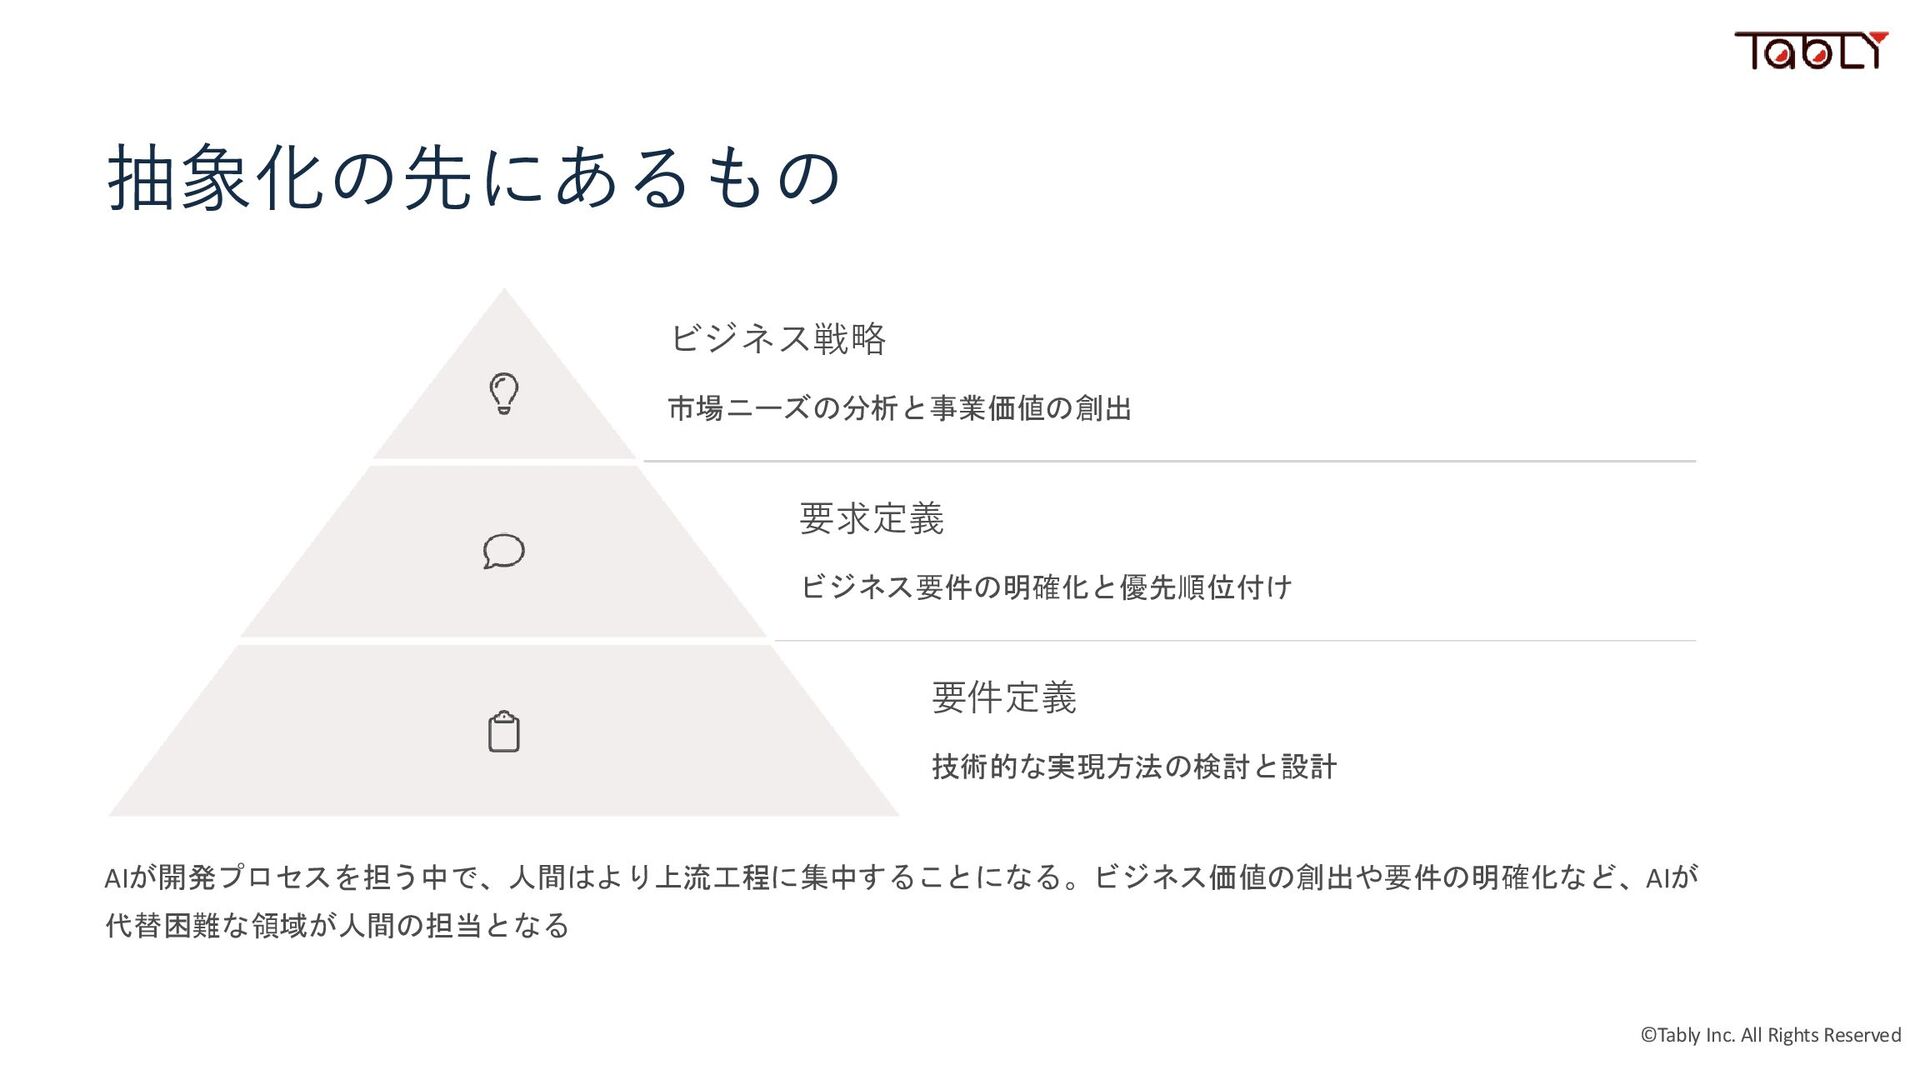Click the lightbulb icon in pyramid top
This screenshot has height=1080, width=1920.
click(504, 393)
